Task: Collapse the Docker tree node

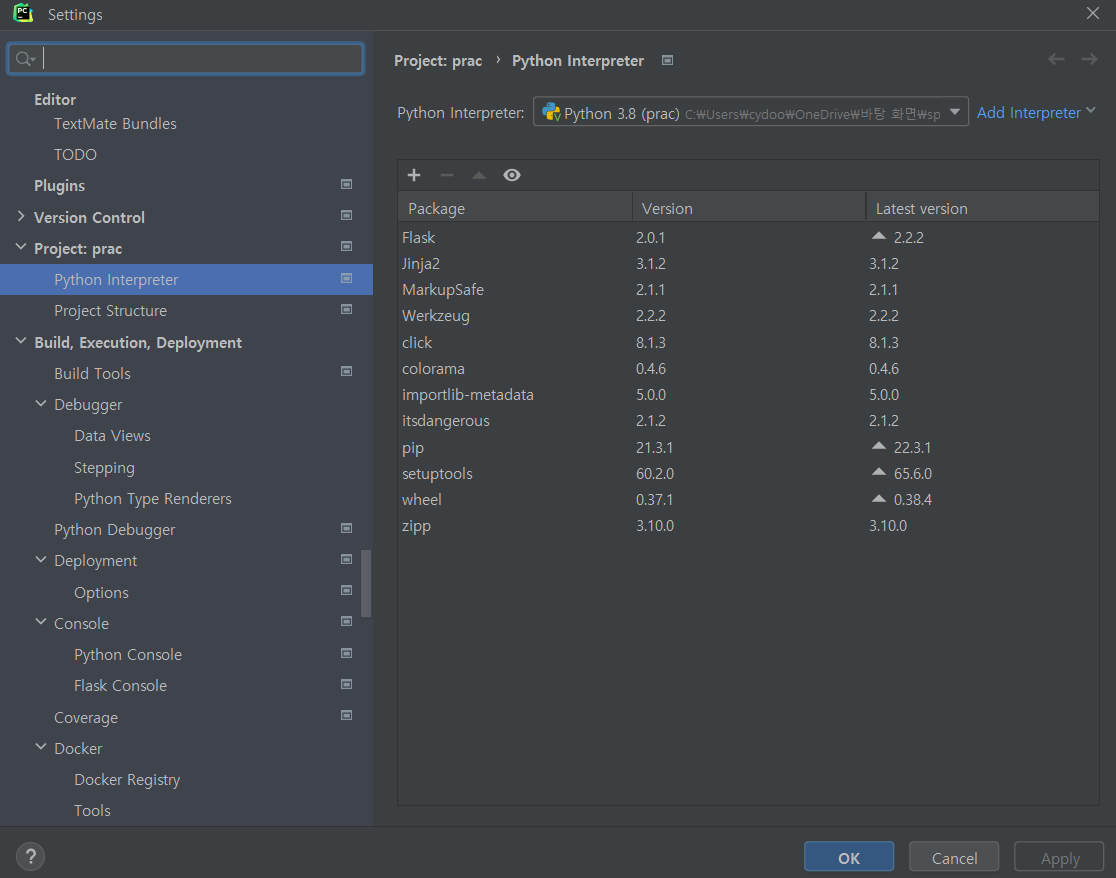Action: [41, 747]
